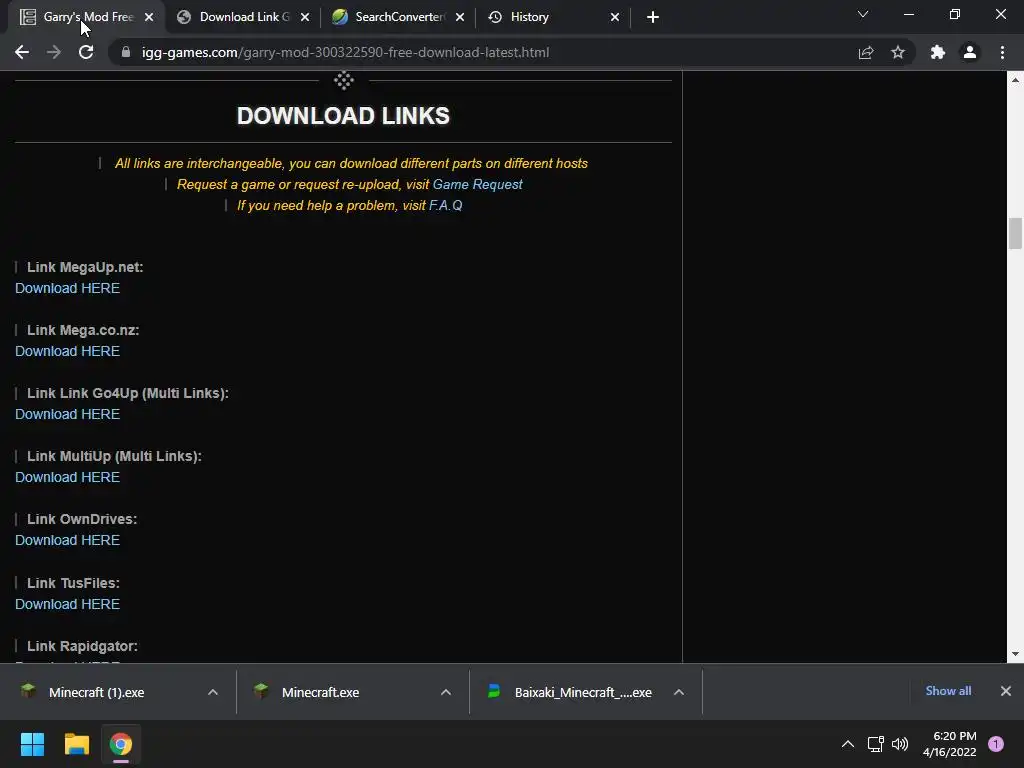Screen dimensions: 1024x768
Task: Open the Minecraft (1).exe download
Action: click(97, 692)
